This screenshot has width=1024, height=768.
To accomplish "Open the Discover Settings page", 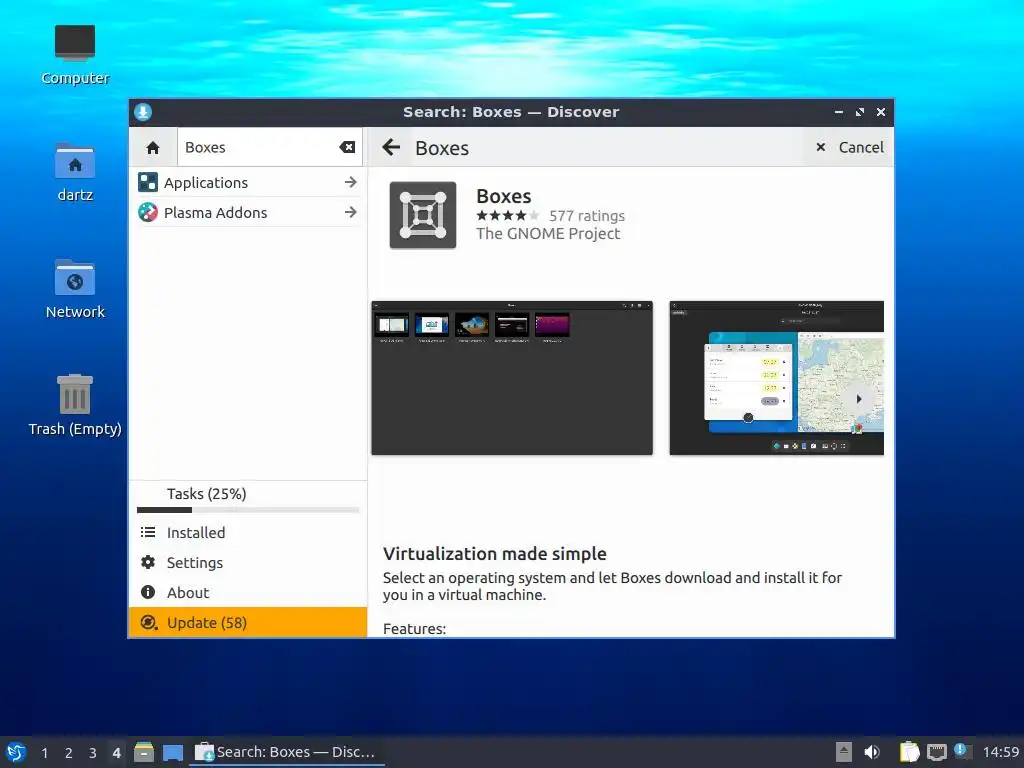I will point(248,562).
